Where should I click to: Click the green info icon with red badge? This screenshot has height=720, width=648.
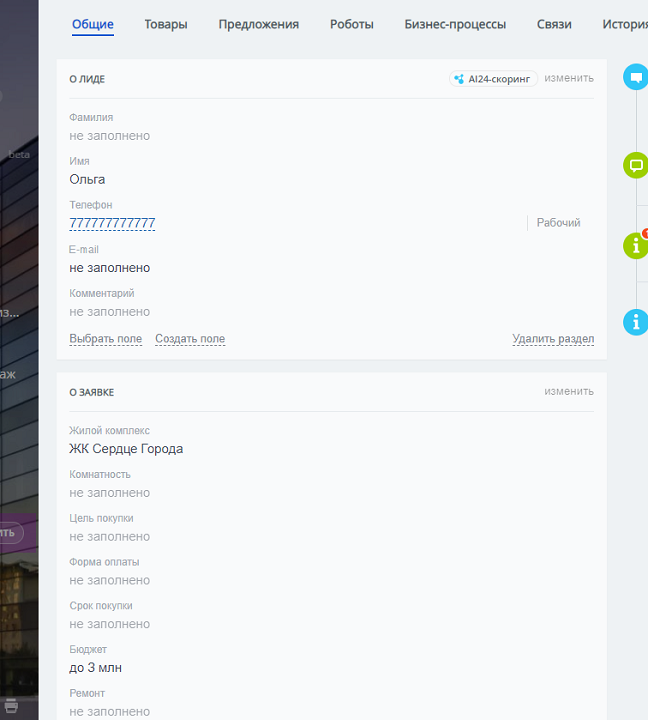(x=636, y=246)
